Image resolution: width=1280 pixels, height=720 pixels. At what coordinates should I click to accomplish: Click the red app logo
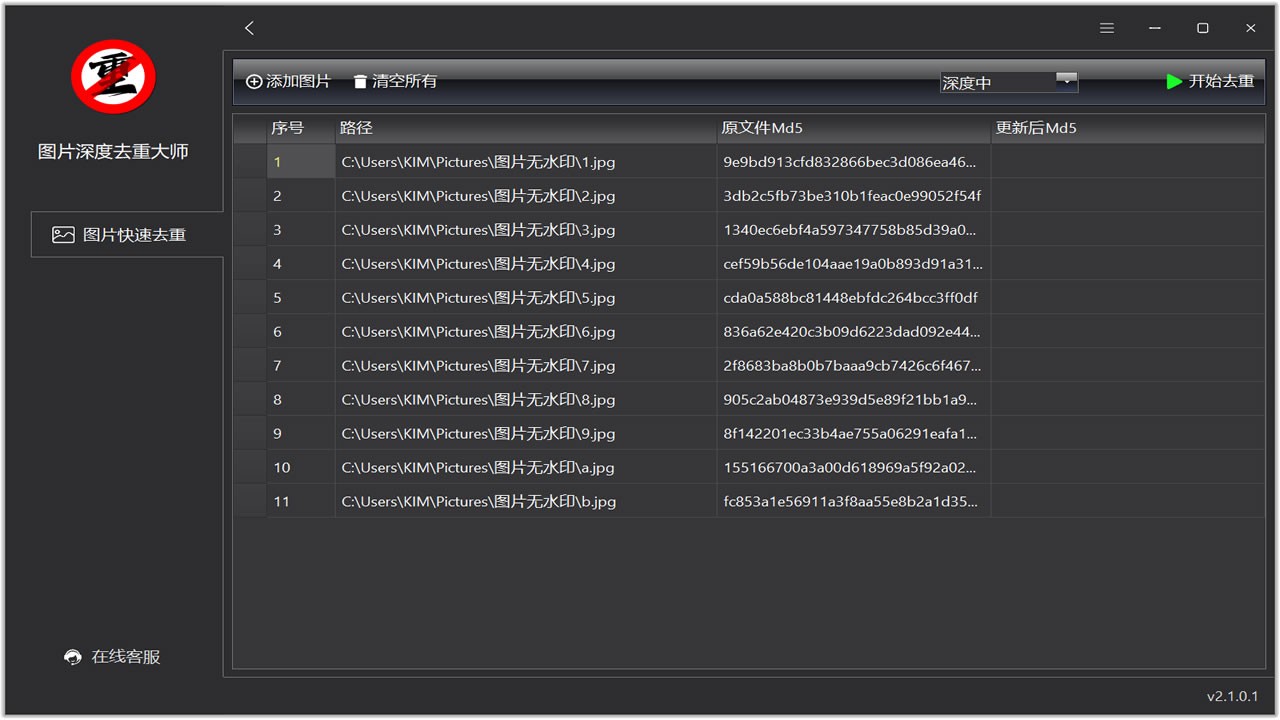(113, 77)
